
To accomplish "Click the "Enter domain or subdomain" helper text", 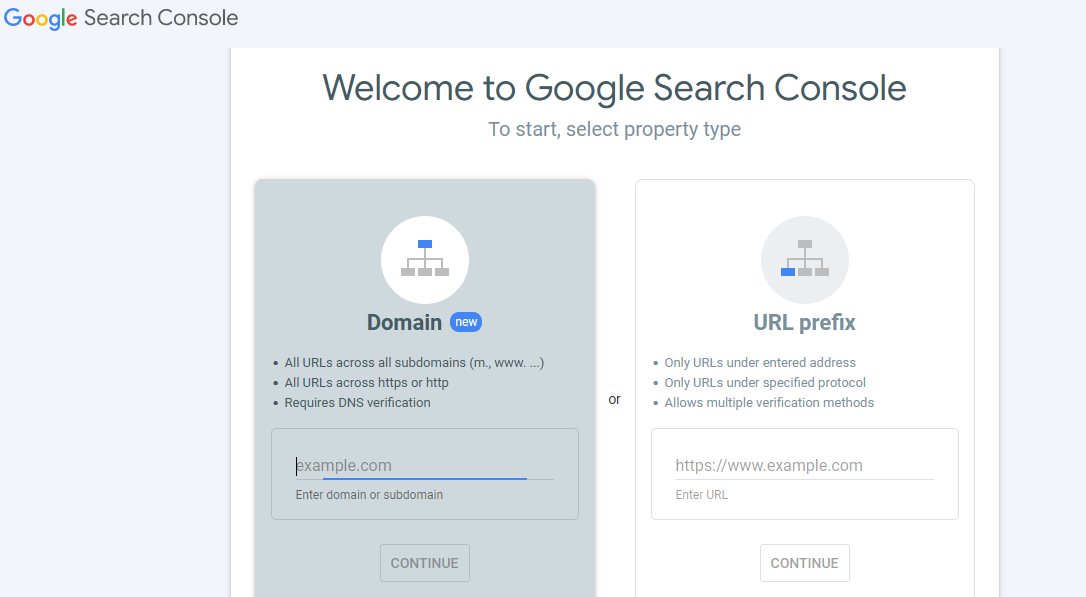I will click(x=369, y=495).
